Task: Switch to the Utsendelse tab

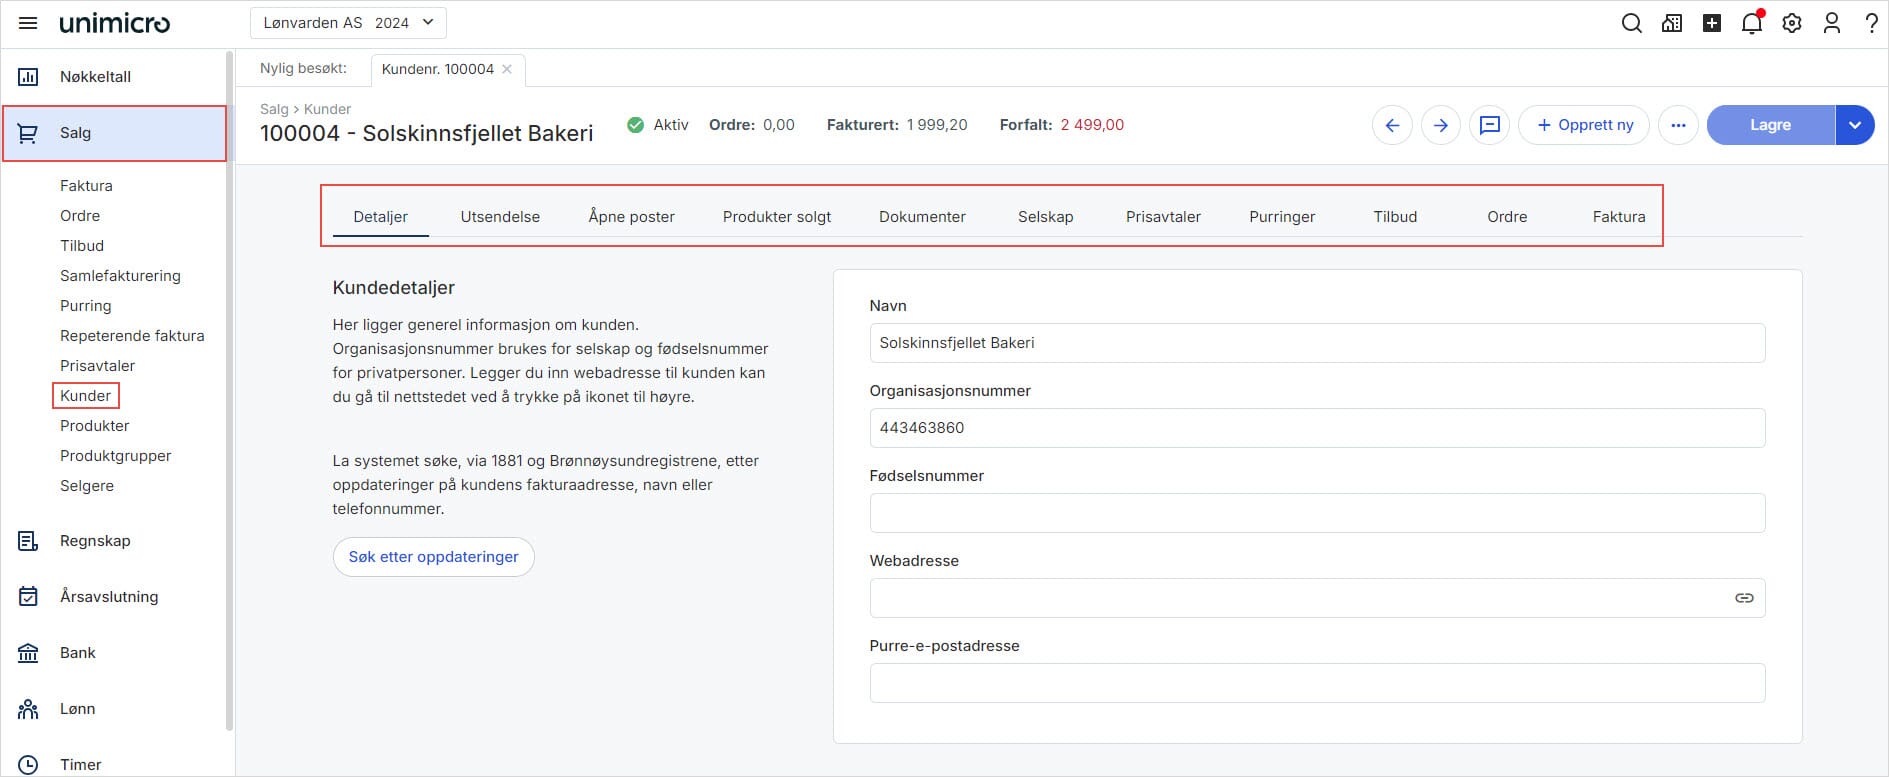Action: (500, 217)
